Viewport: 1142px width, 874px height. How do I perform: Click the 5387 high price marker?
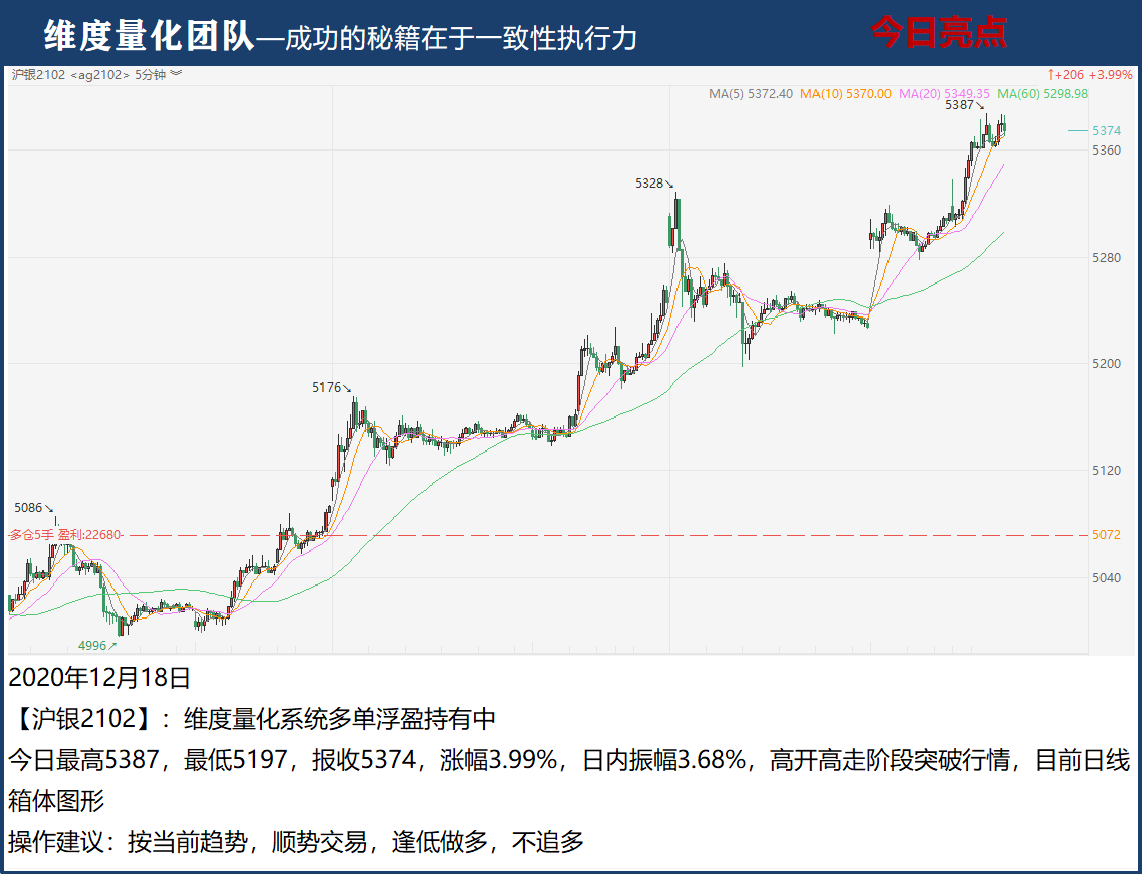click(960, 105)
